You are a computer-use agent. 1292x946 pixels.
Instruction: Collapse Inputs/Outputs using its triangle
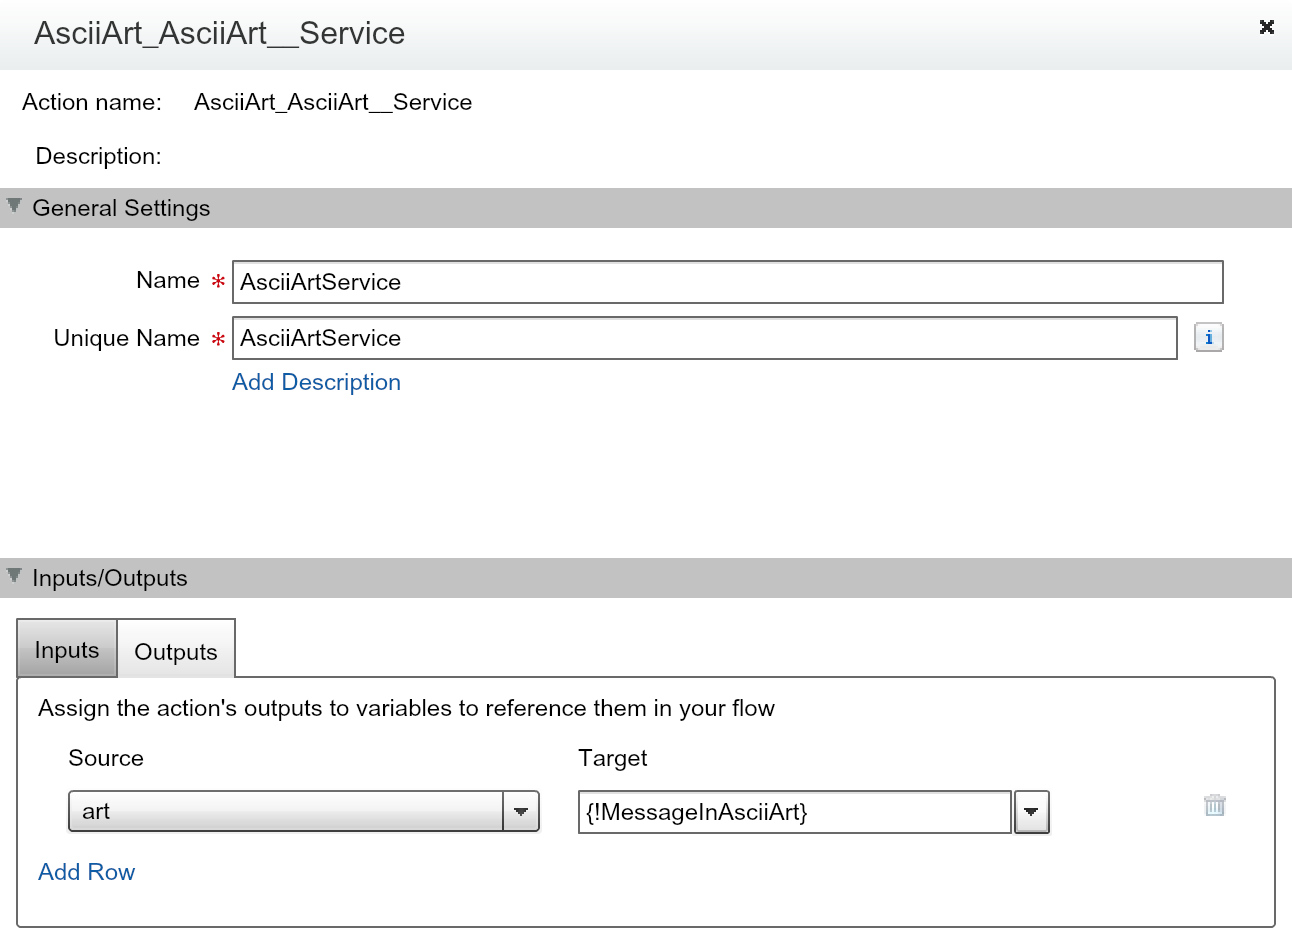point(14,576)
